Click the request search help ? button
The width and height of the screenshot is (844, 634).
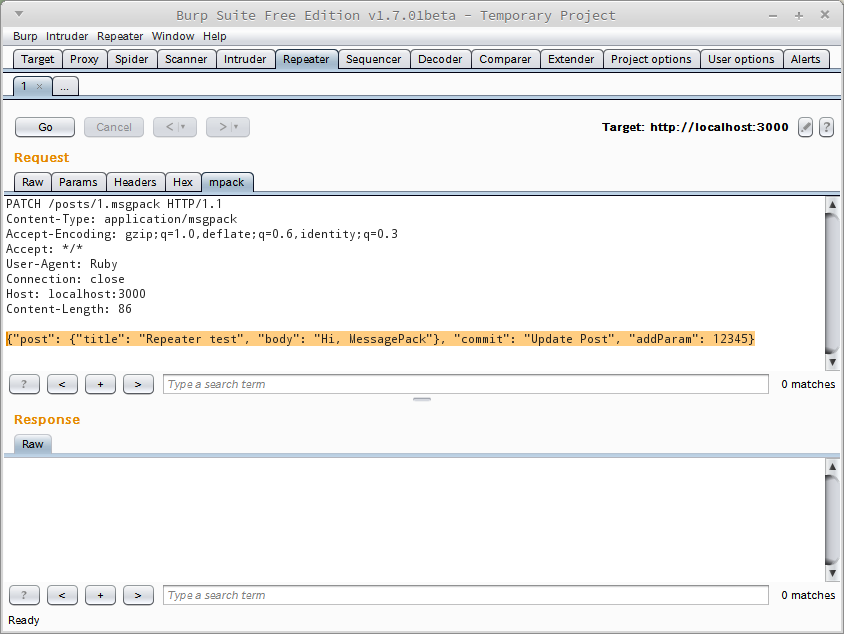pyautogui.click(x=24, y=384)
